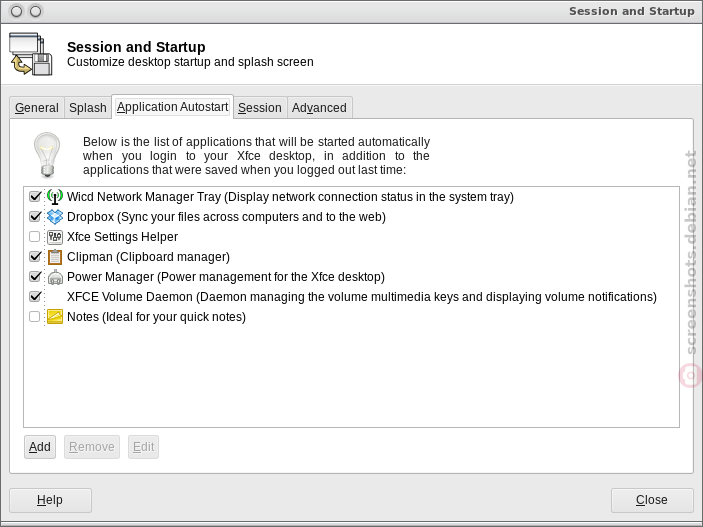Open the Advanced tab

pyautogui.click(x=319, y=108)
